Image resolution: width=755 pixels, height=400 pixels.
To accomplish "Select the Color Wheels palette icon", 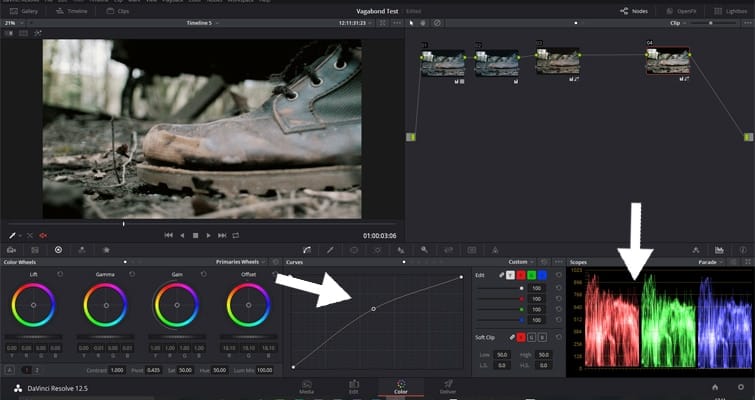I will tap(58, 249).
